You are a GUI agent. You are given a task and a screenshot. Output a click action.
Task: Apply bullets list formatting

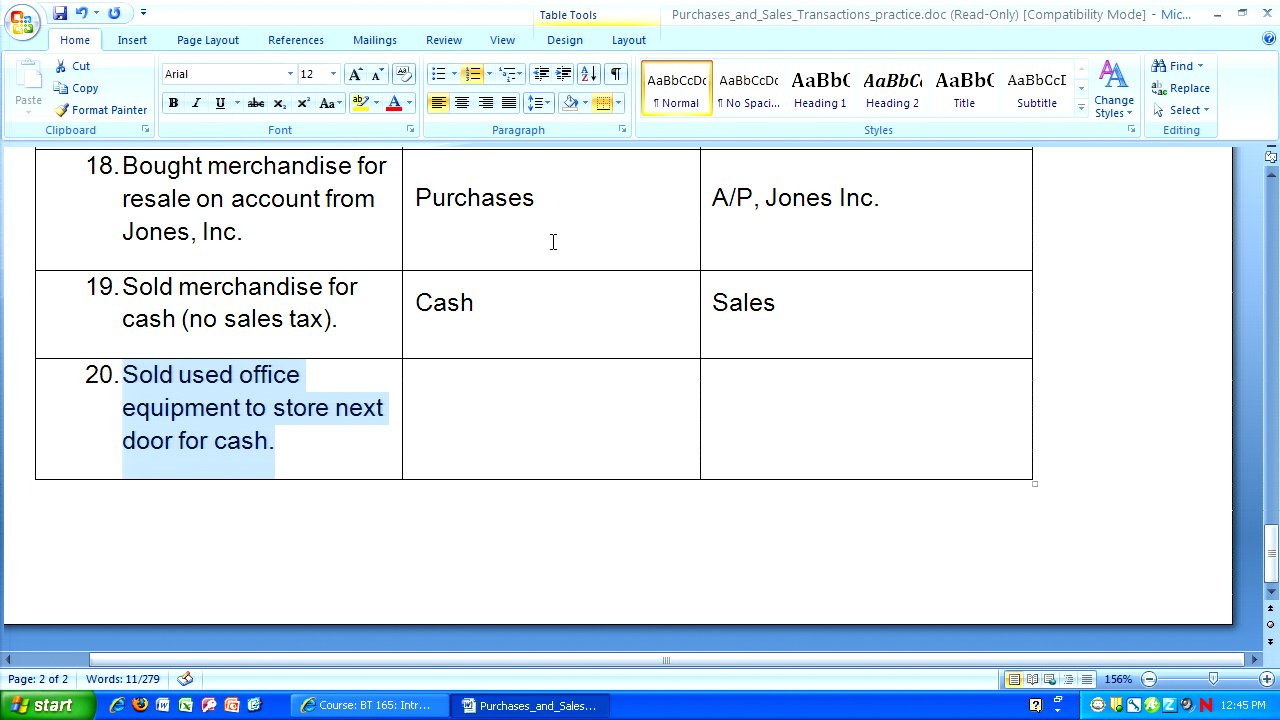(x=438, y=74)
